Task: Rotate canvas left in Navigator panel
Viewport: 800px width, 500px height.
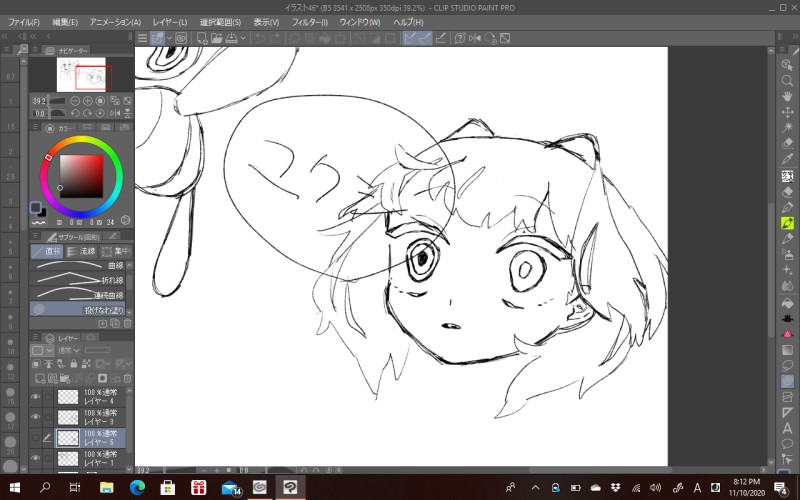Action: [x=75, y=113]
